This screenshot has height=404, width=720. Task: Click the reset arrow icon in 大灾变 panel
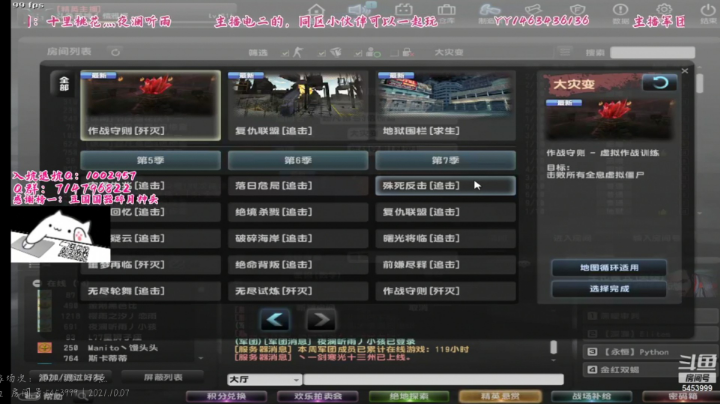[659, 83]
